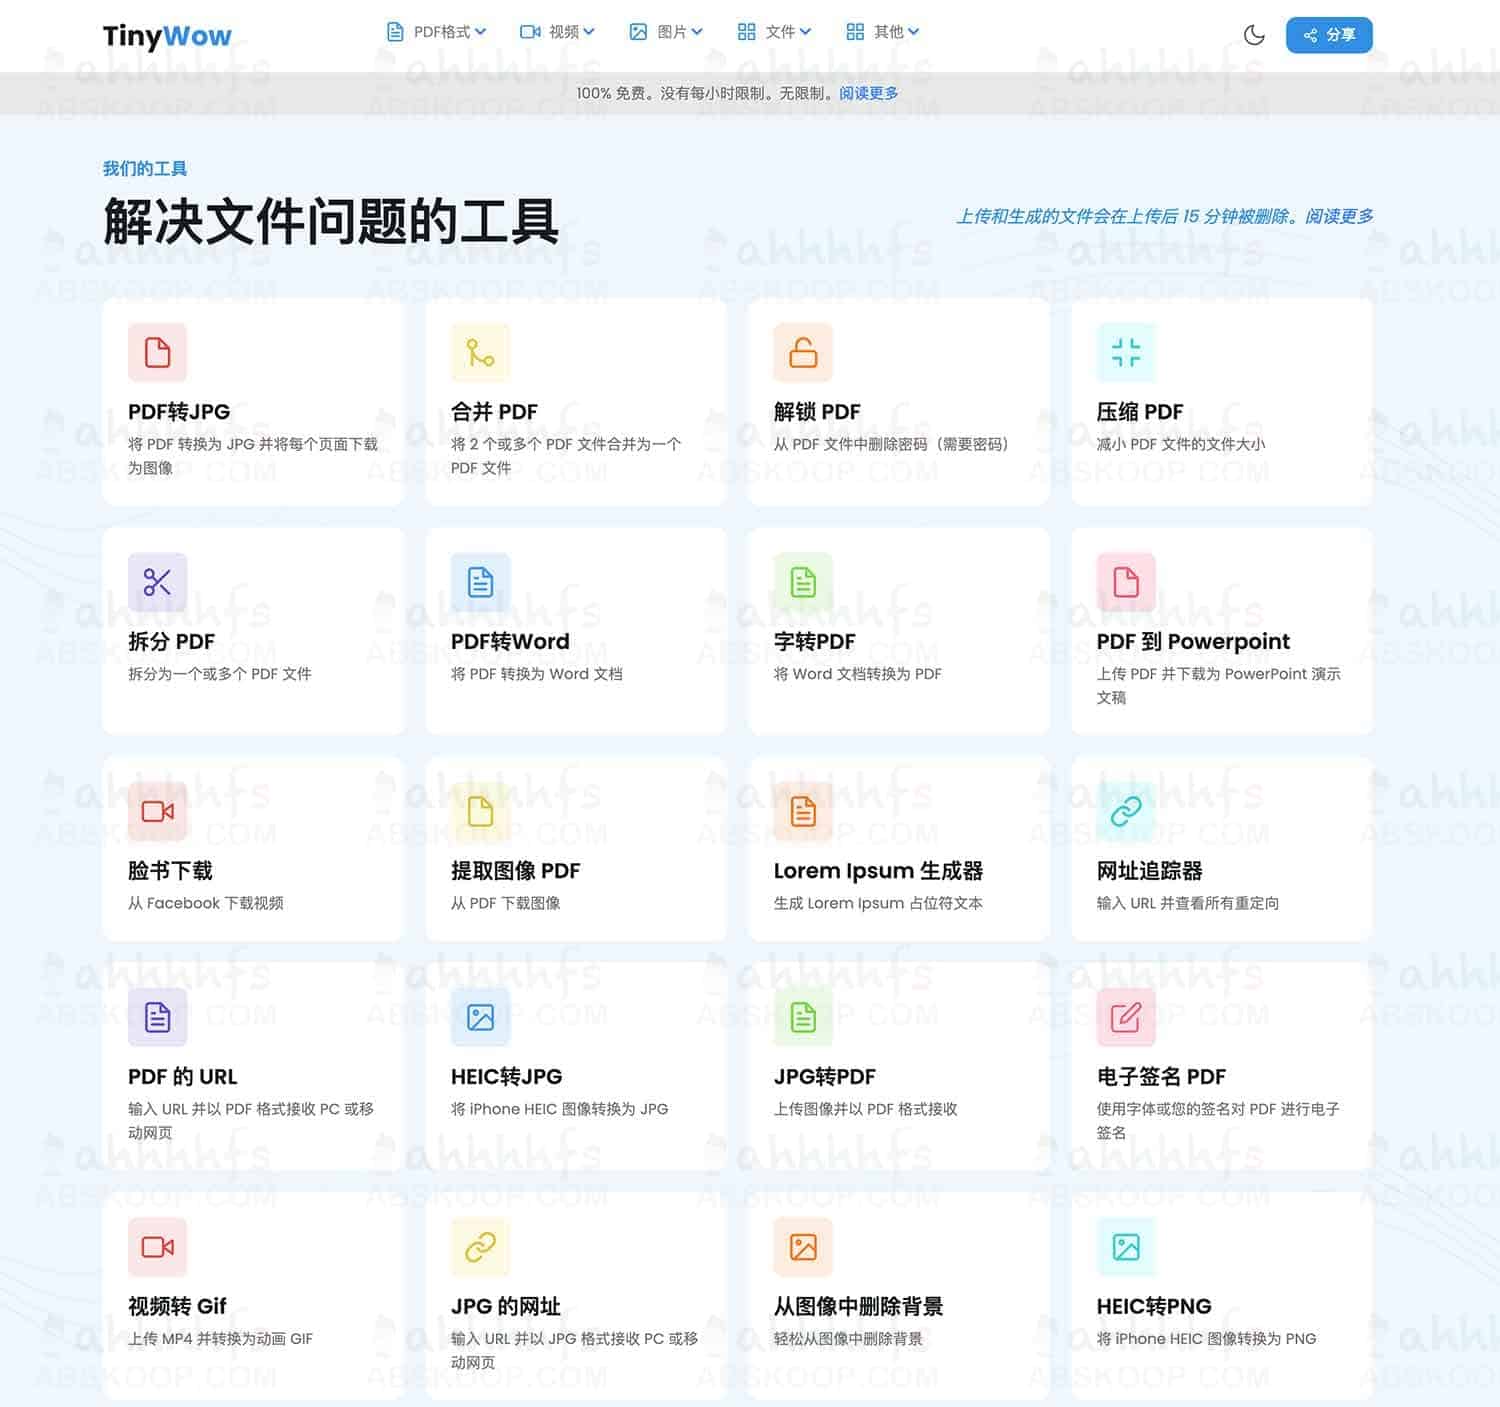This screenshot has height=1407, width=1500.
Task: Select the 字转PDF green document icon
Action: (x=803, y=582)
